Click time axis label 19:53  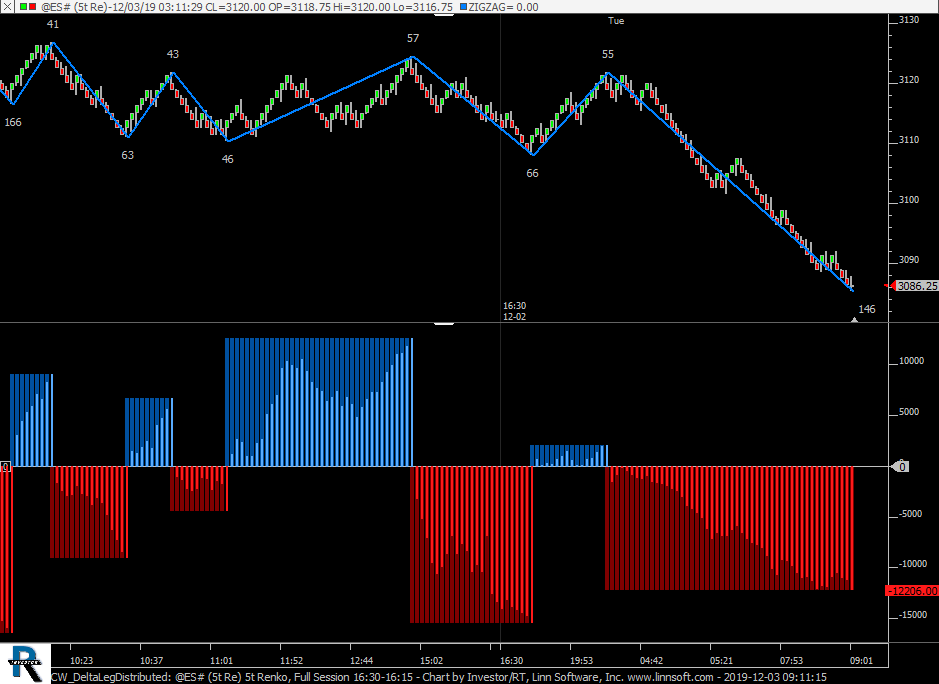pos(581,660)
